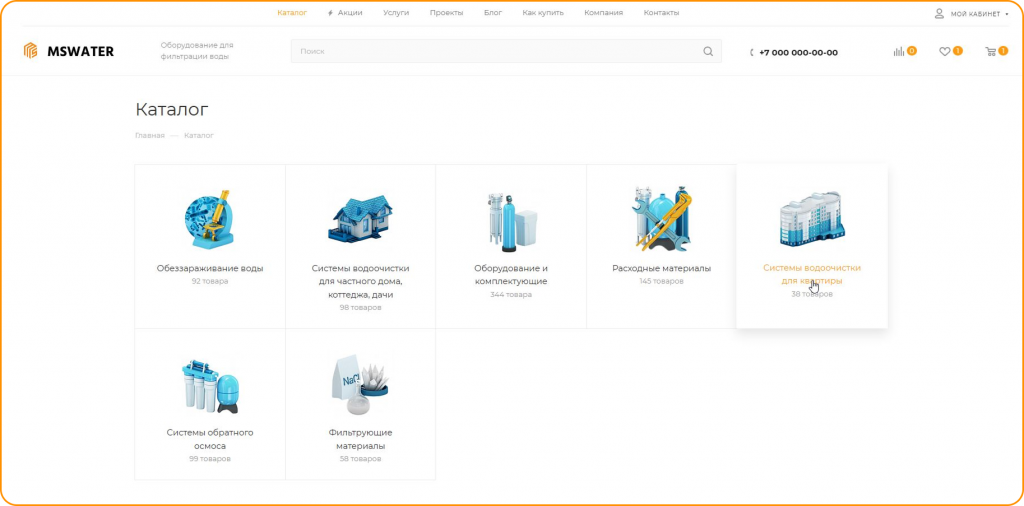Open the shopping cart icon
1024x506 pixels.
[x=990, y=52]
